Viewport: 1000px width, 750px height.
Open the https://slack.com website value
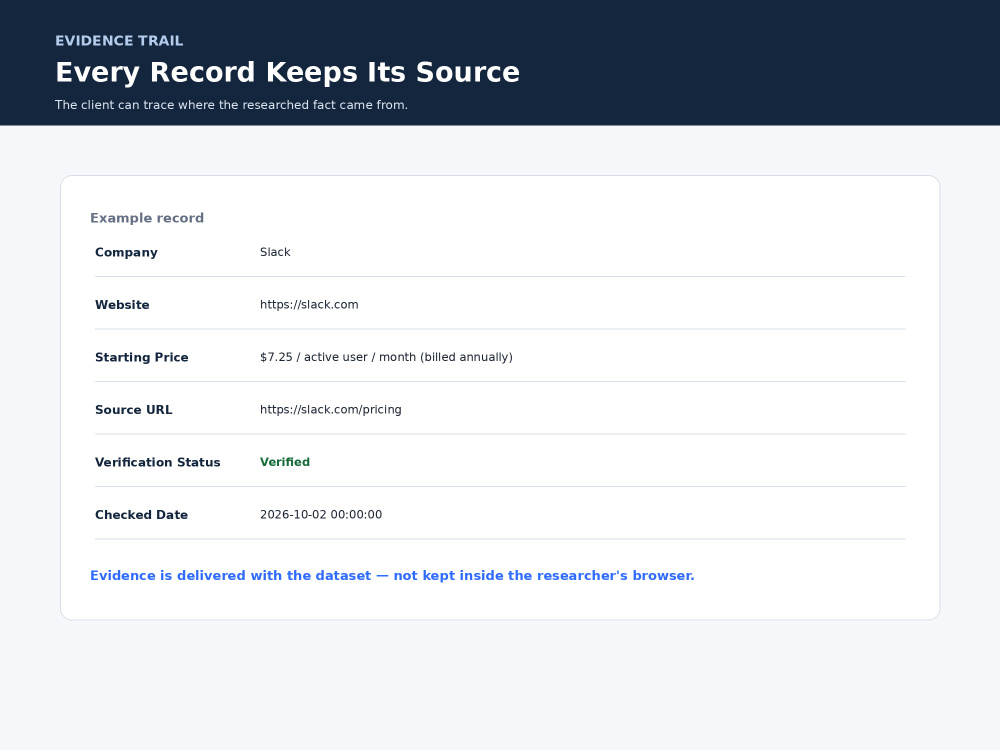[309, 305]
